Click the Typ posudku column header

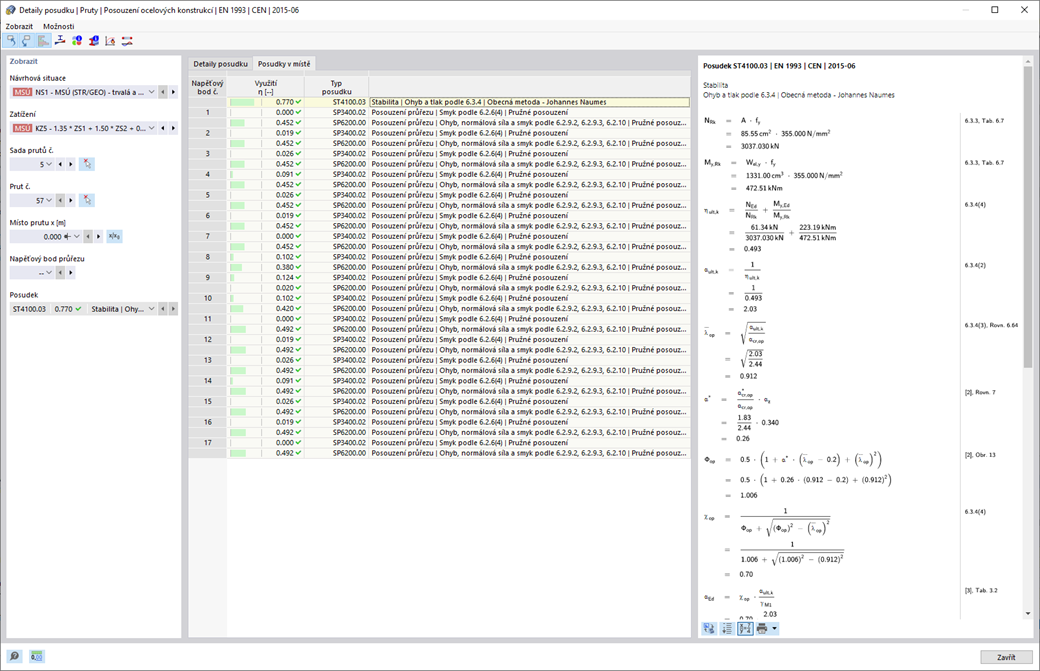(x=336, y=87)
